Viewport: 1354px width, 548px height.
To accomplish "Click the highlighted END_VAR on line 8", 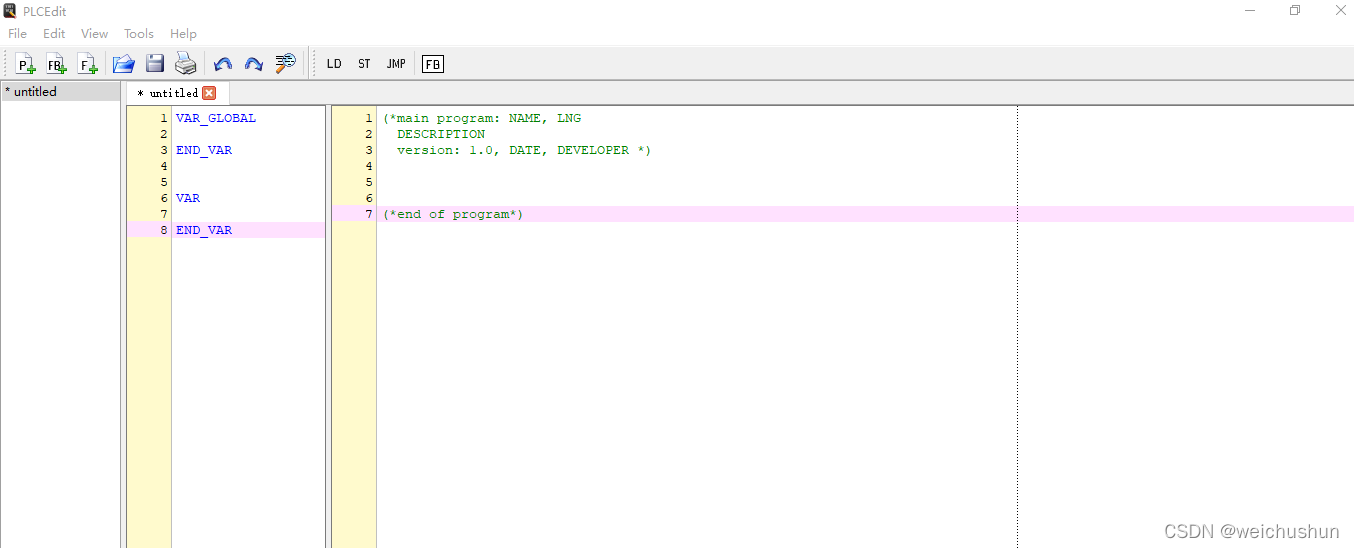I will (x=204, y=230).
